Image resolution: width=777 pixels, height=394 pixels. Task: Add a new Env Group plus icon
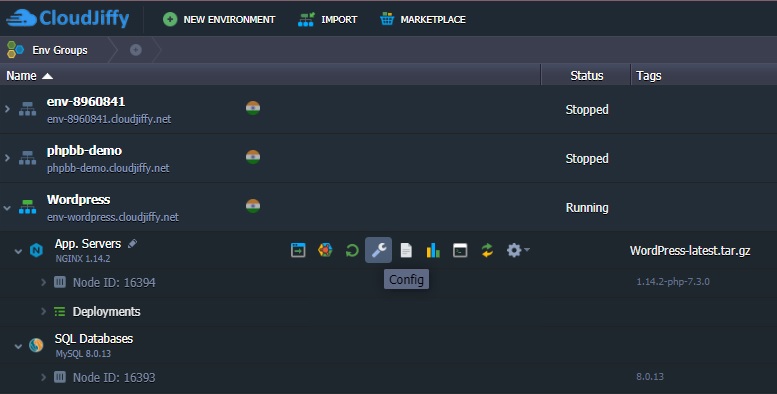click(136, 50)
